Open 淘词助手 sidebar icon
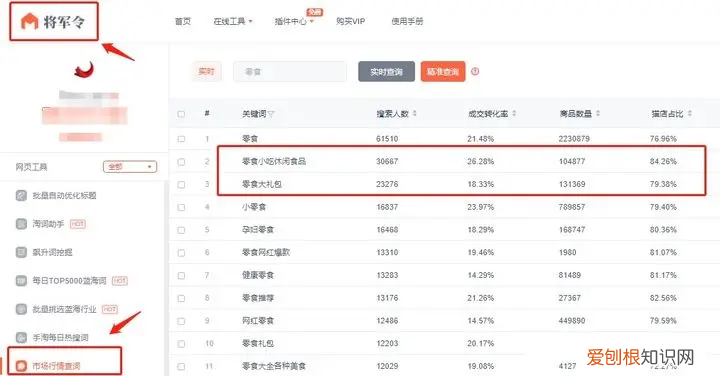 [21, 224]
